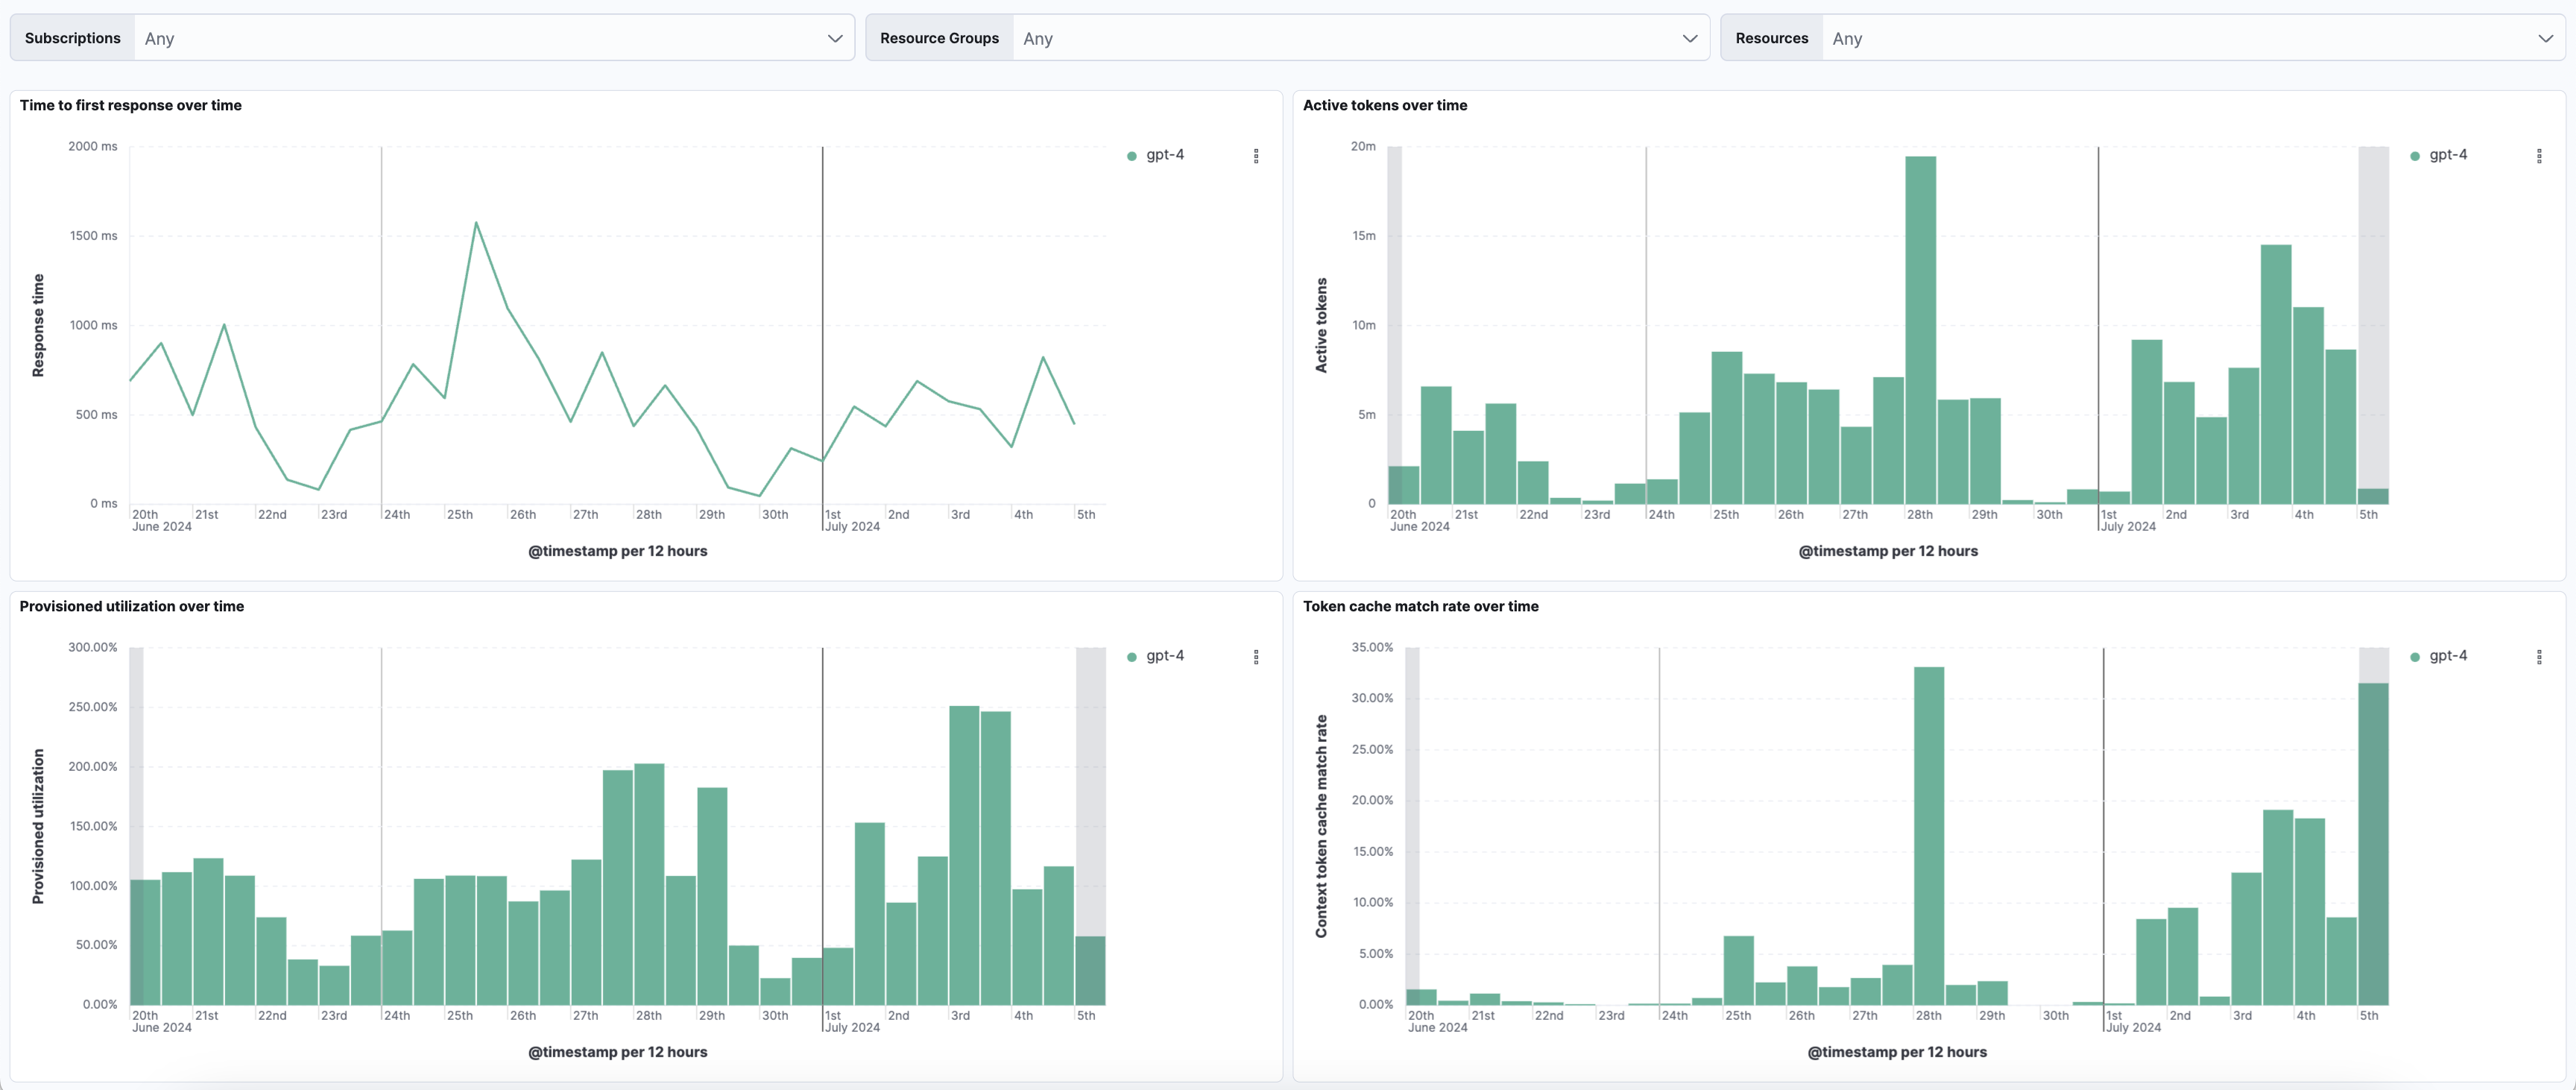Click Token cache match rate over time title
This screenshot has height=1090, width=2576.
1420,606
